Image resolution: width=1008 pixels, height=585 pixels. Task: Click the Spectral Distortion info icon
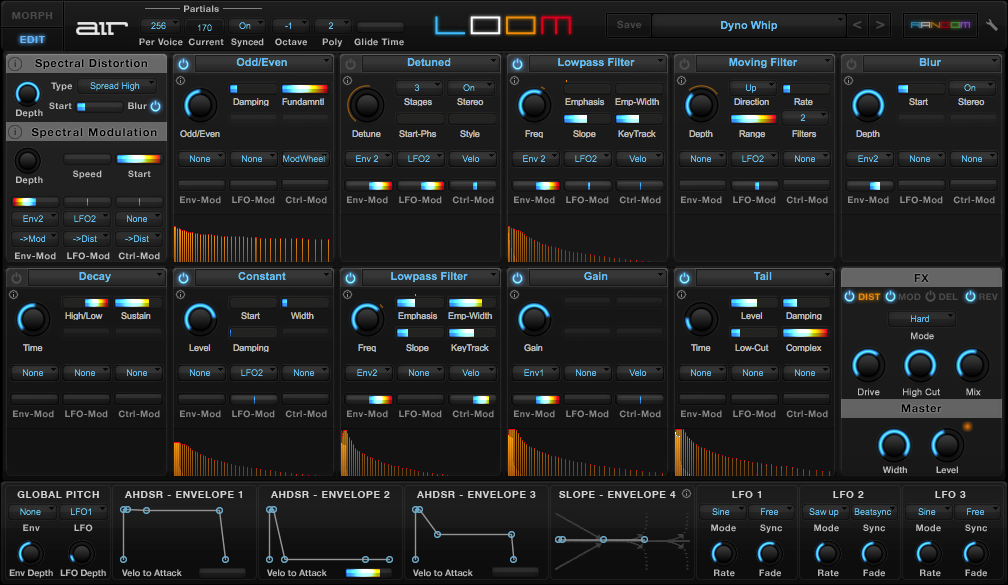(x=16, y=64)
